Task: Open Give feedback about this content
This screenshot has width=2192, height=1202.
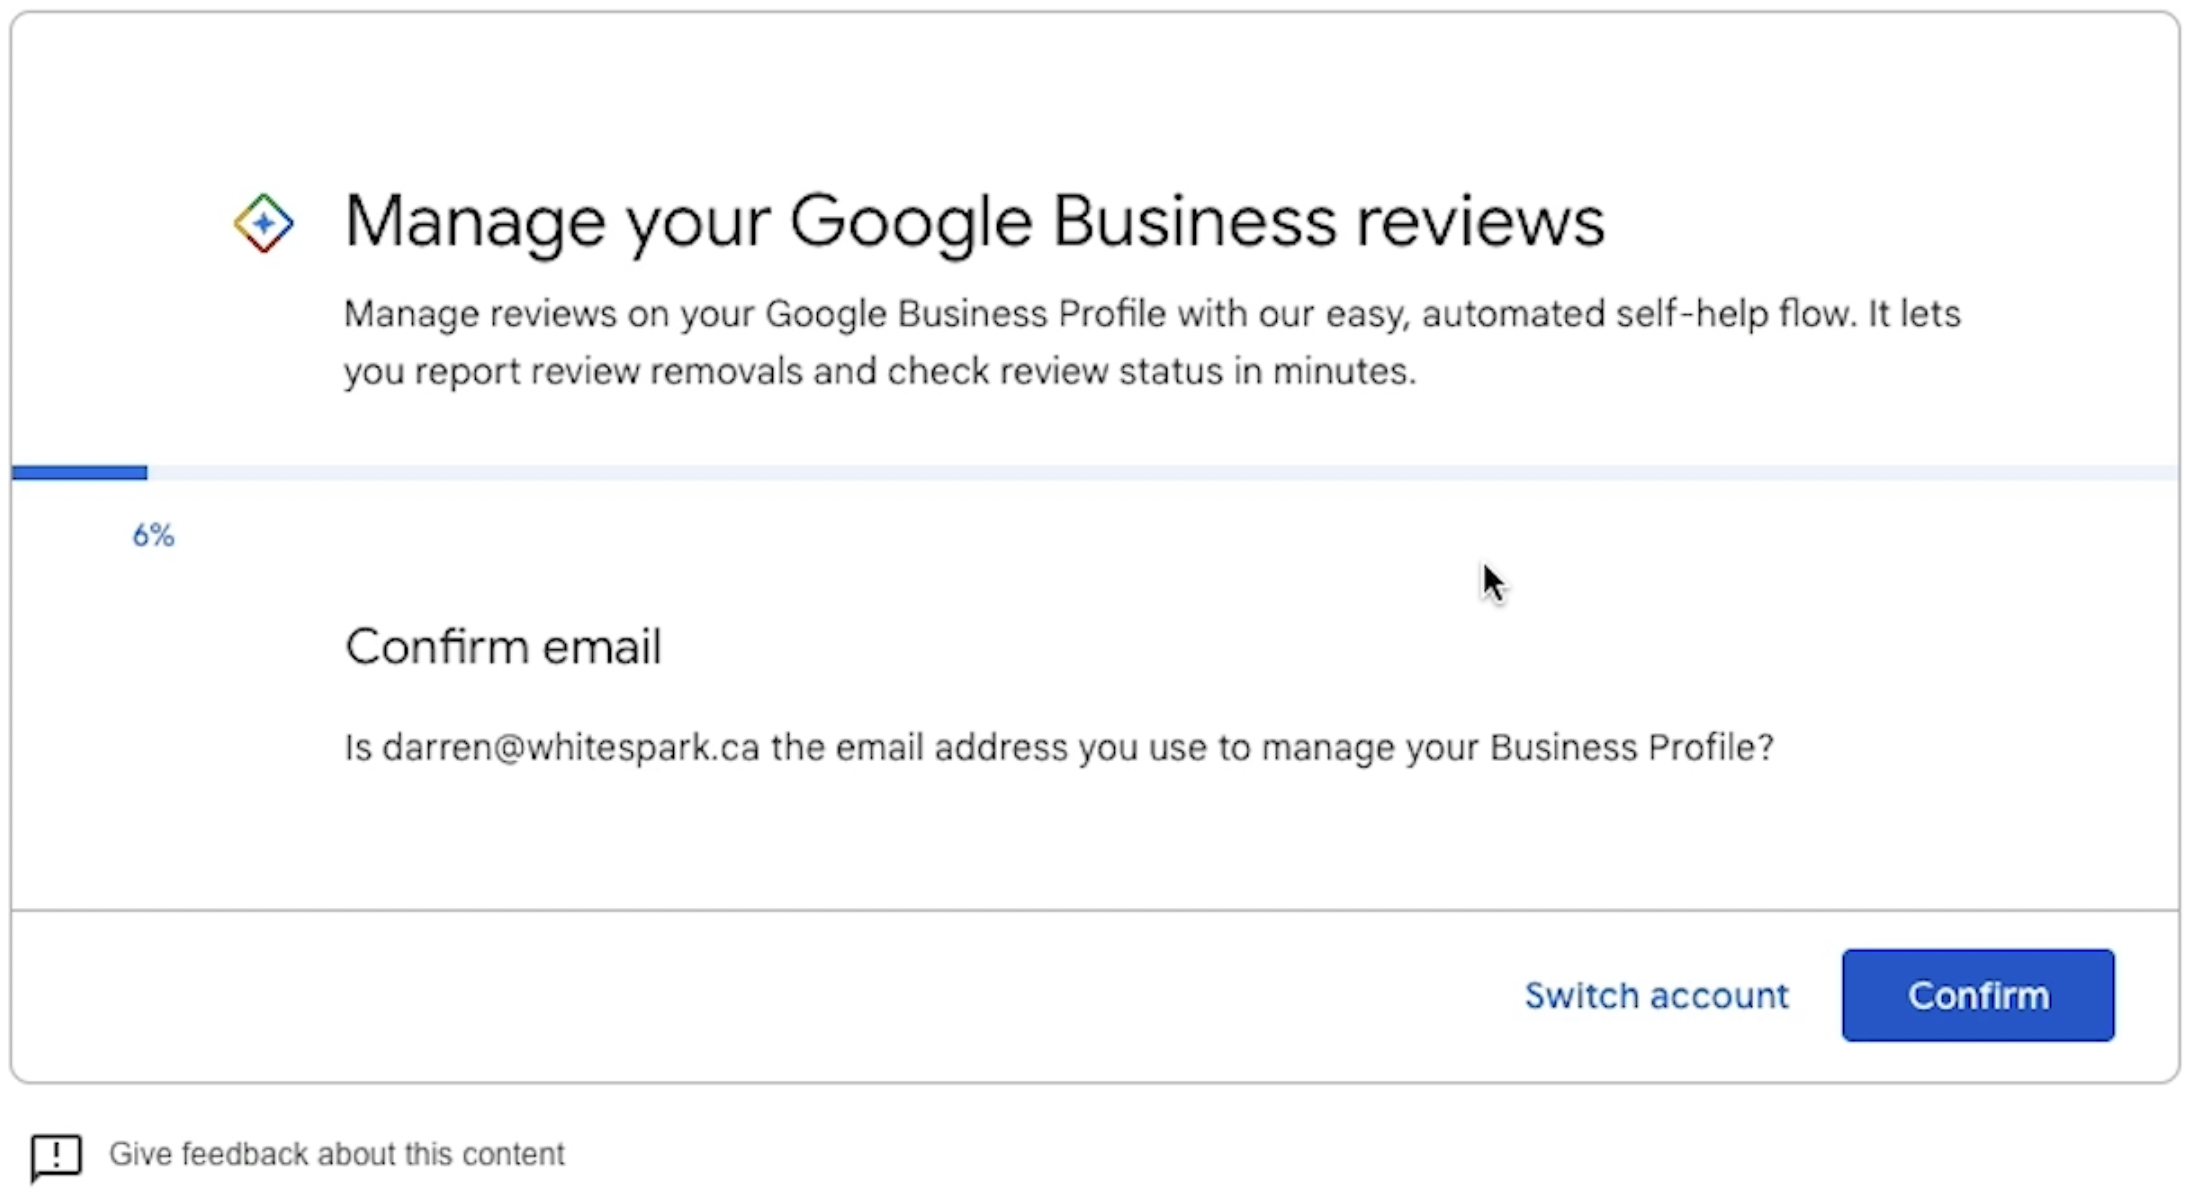Action: [336, 1155]
